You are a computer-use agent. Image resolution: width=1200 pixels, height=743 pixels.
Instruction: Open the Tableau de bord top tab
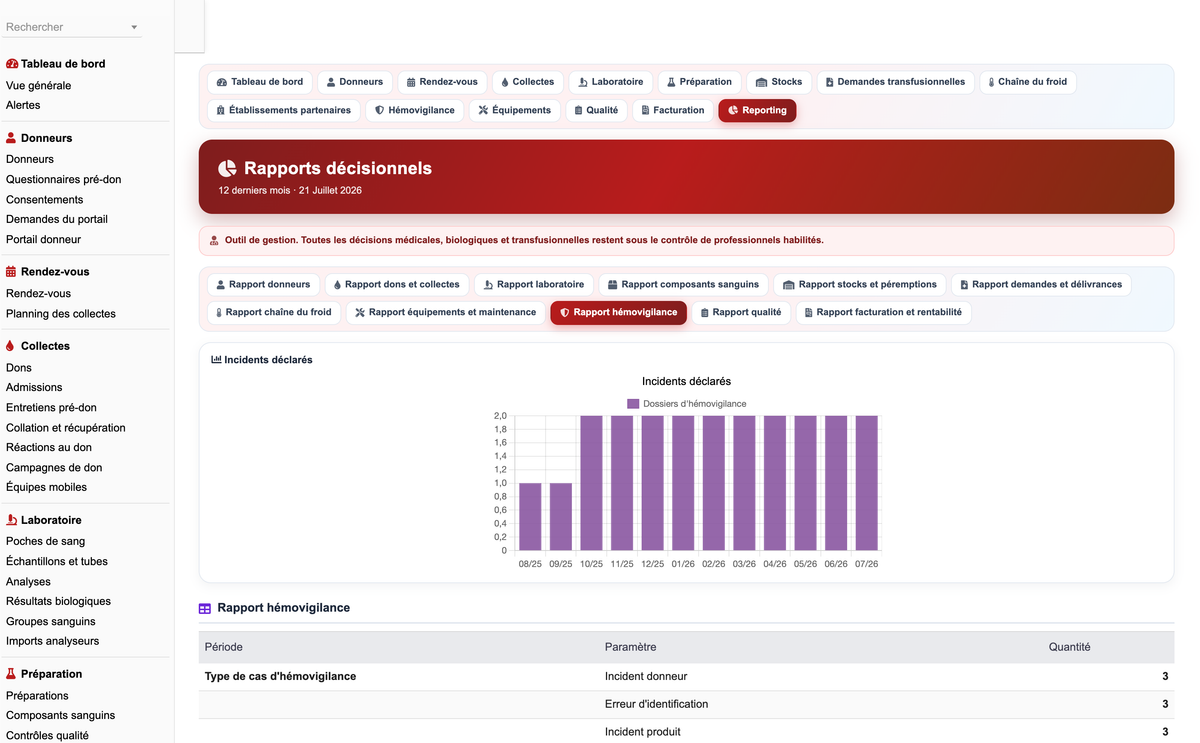260,82
